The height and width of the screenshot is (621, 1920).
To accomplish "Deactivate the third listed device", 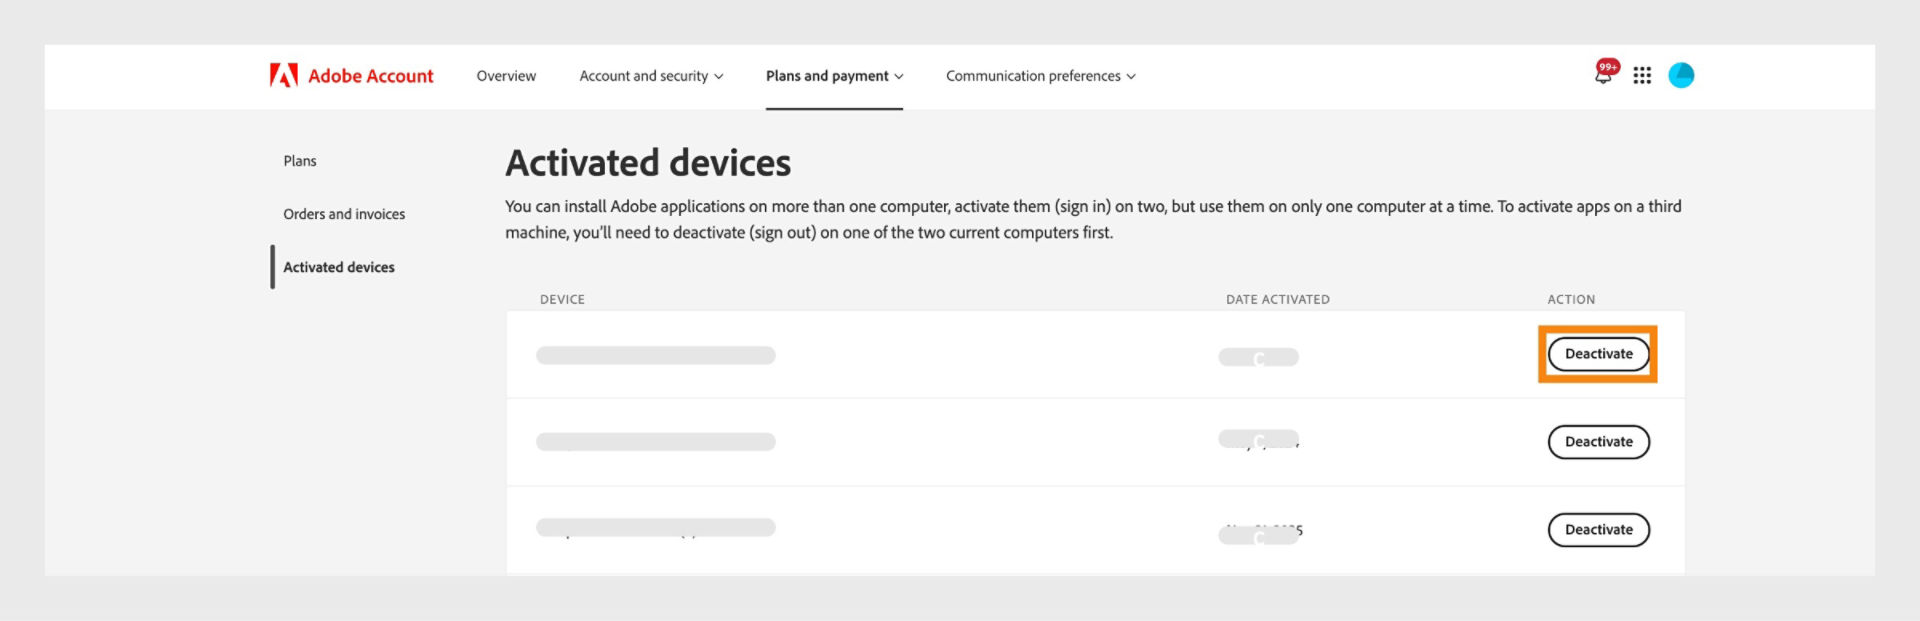I will click(x=1599, y=529).
